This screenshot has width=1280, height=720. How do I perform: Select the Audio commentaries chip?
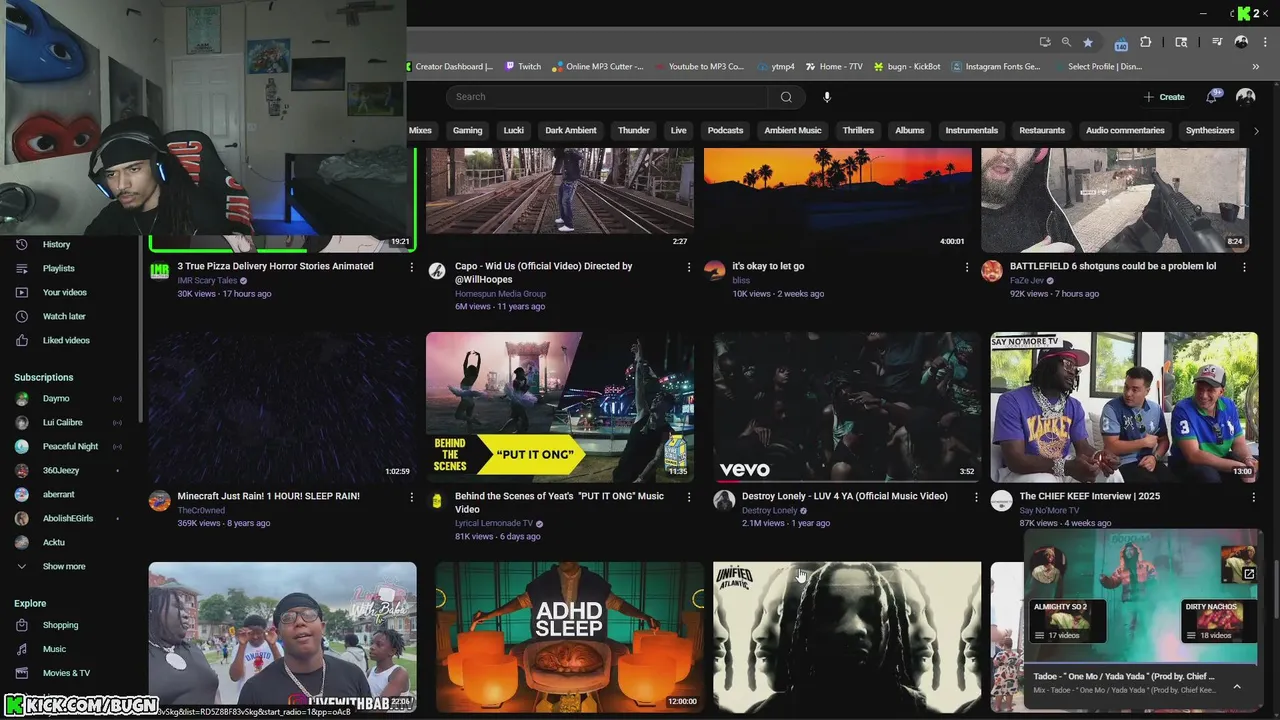point(1125,130)
